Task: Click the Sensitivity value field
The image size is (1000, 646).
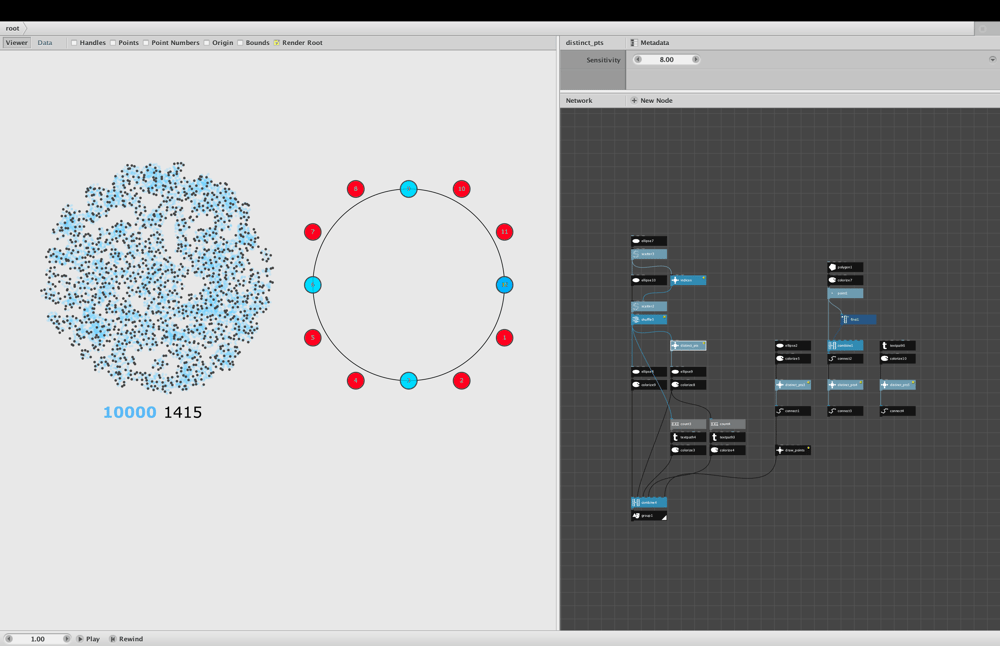Action: point(666,59)
